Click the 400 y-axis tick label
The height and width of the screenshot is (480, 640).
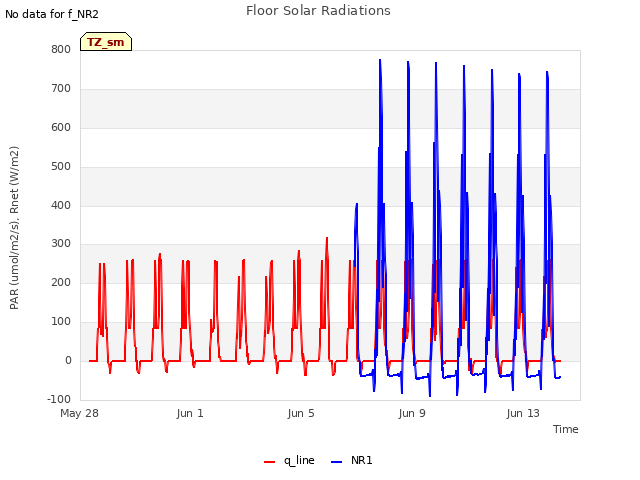coord(61,205)
